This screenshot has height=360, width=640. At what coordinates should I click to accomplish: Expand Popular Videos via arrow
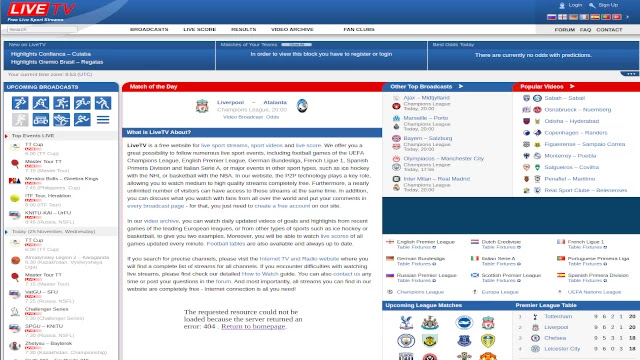[572, 87]
